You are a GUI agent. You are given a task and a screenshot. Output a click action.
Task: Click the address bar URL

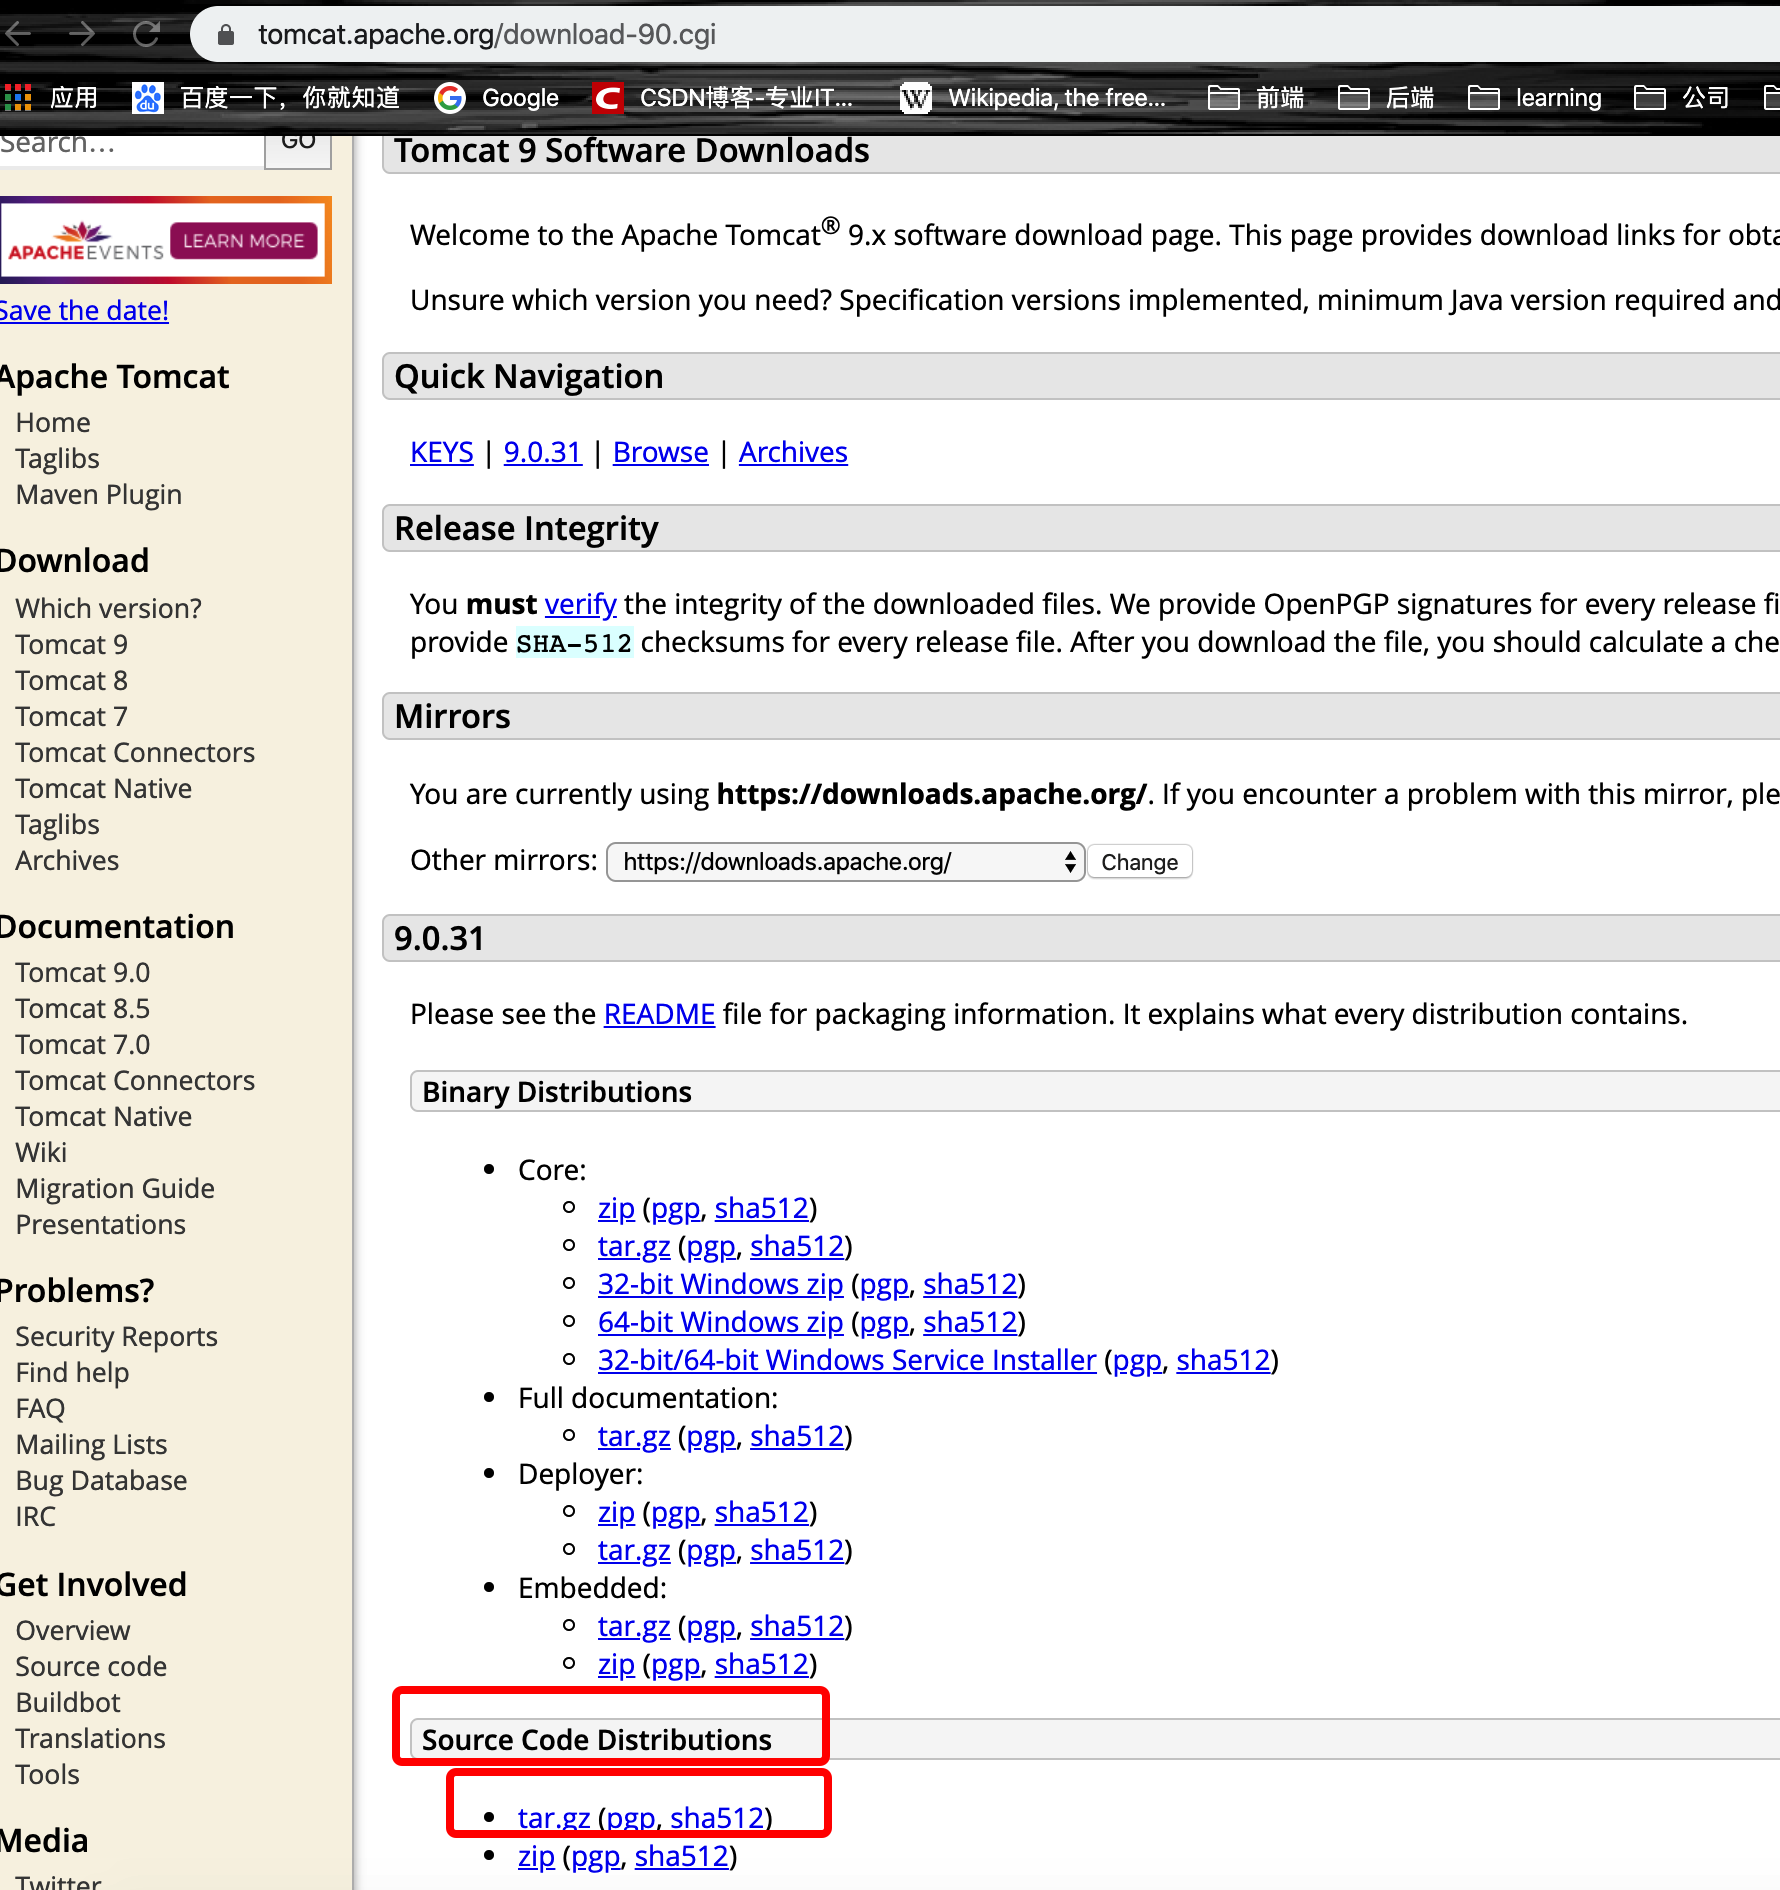[486, 35]
